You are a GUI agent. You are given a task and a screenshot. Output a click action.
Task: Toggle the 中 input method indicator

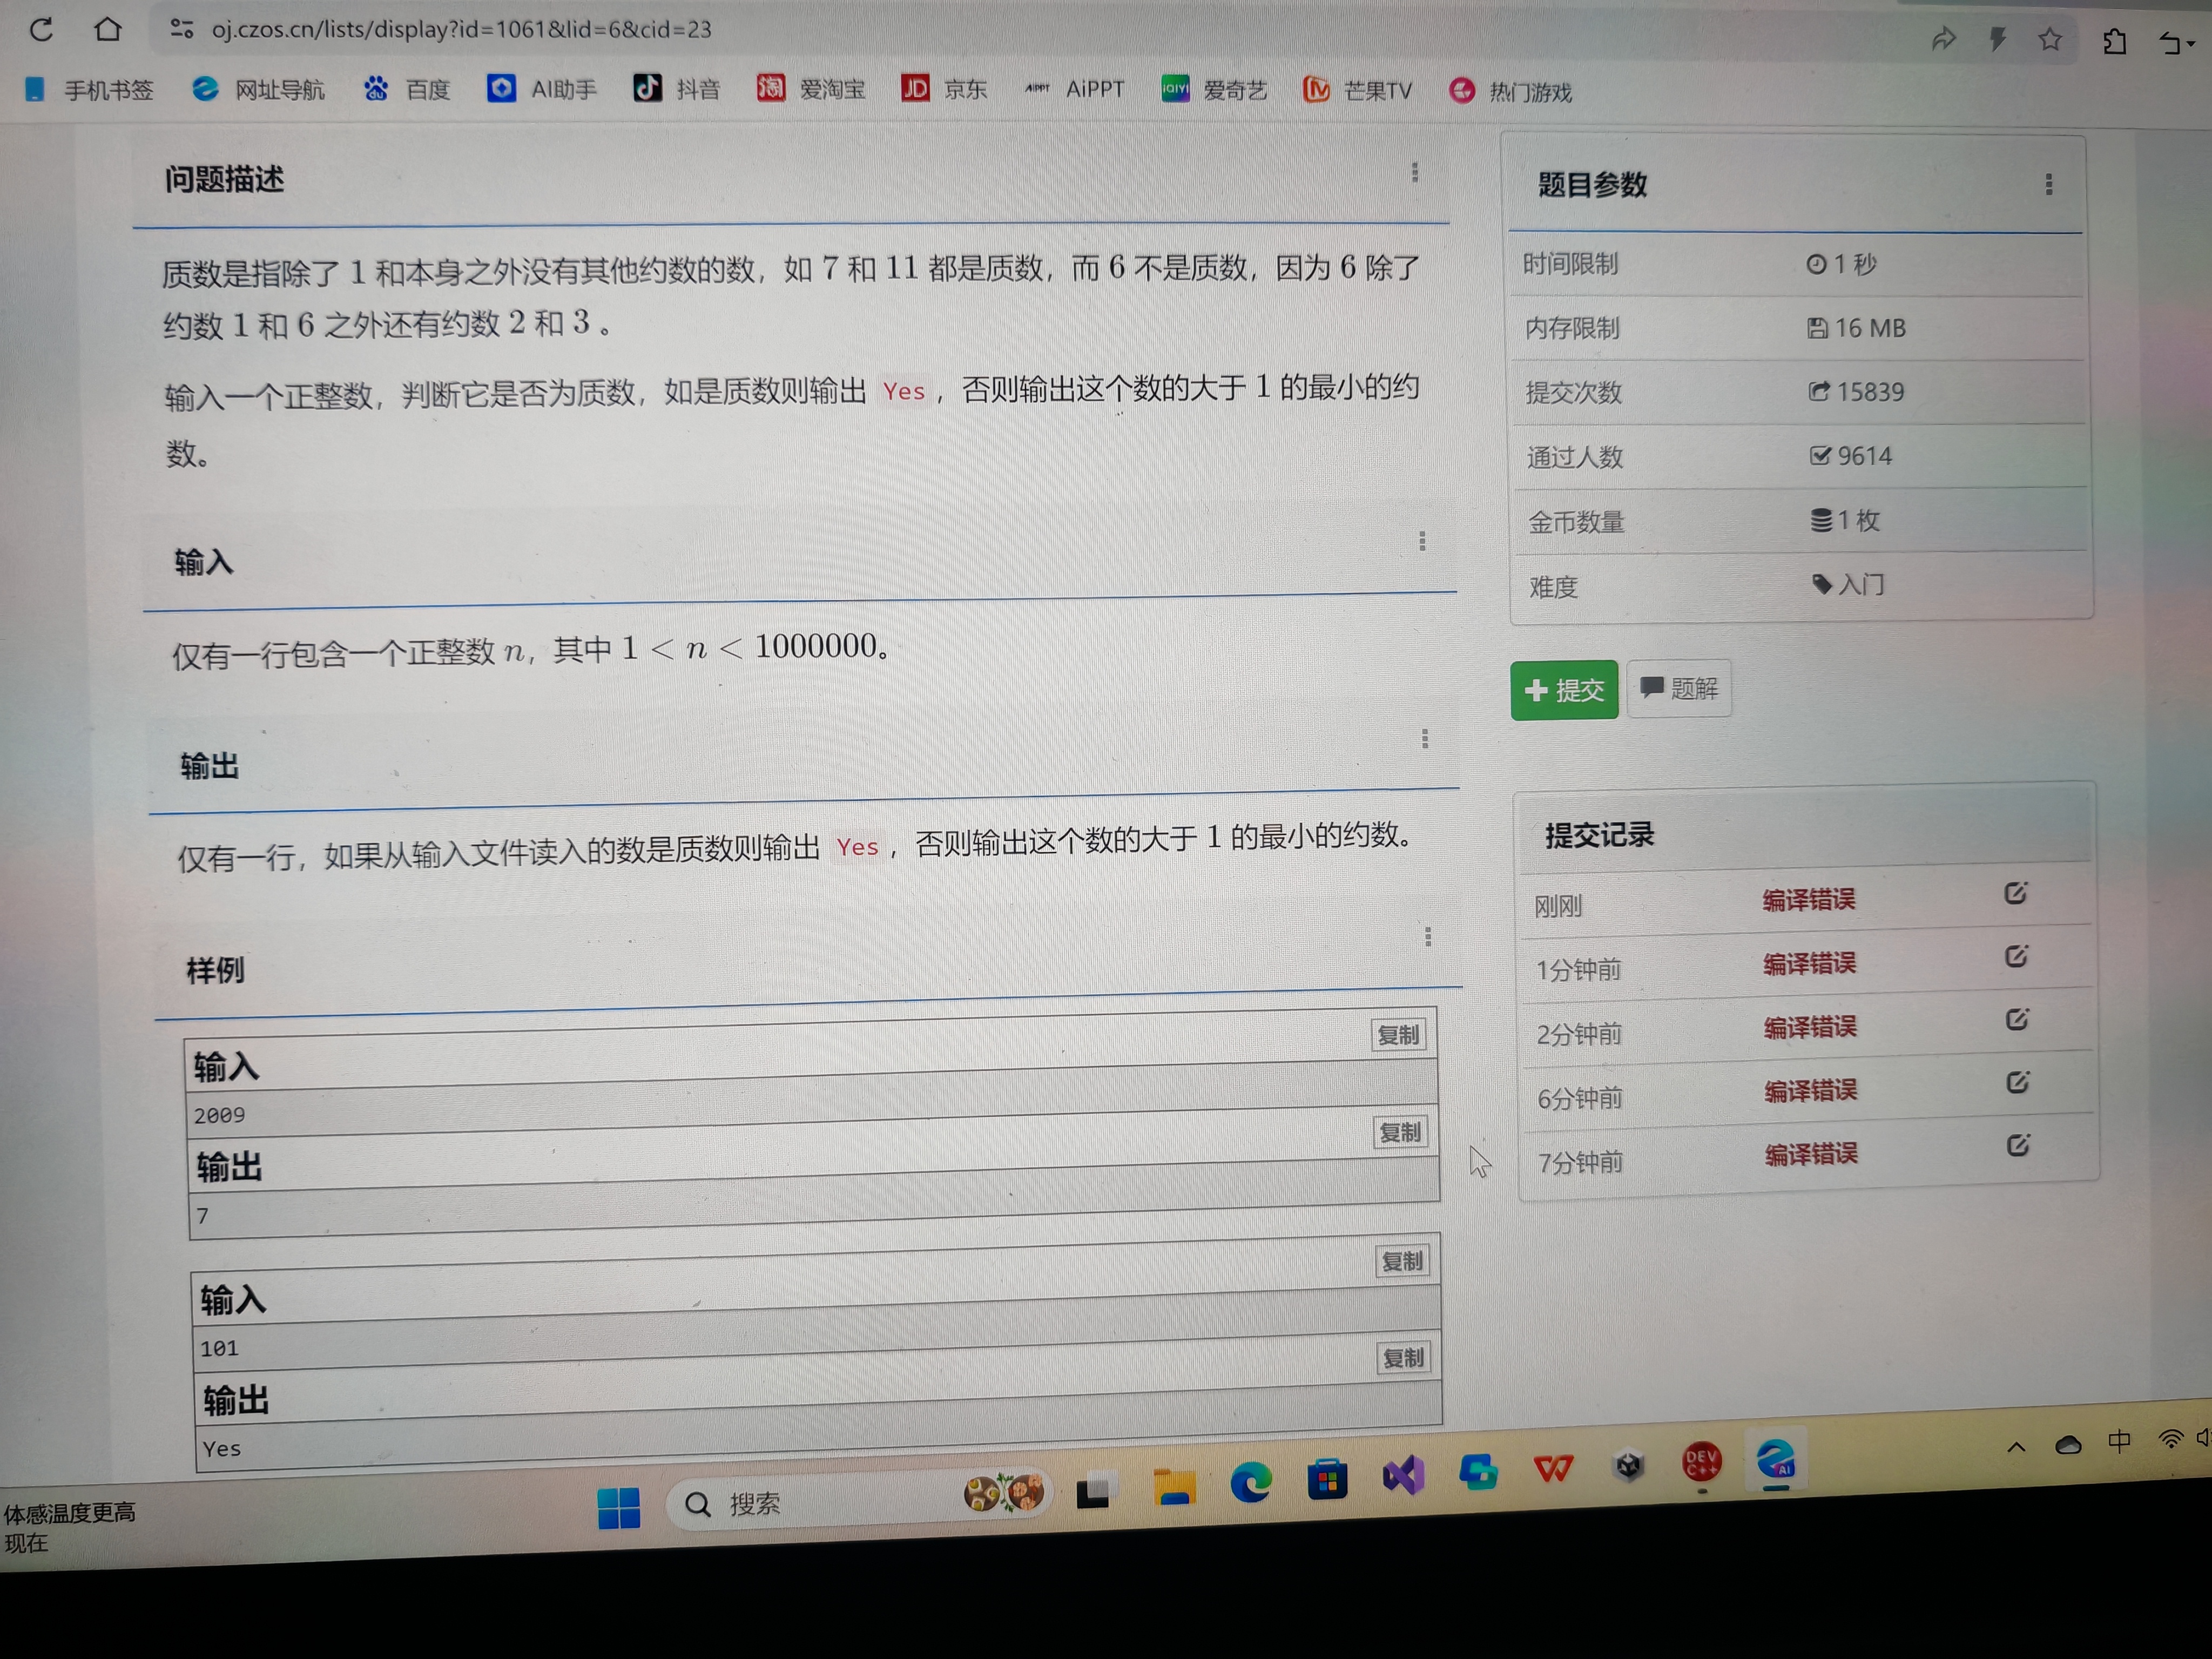point(2119,1440)
